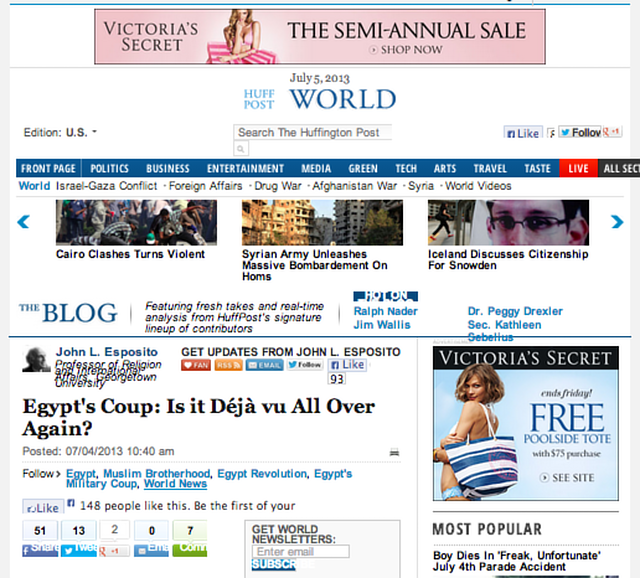Click the previous carousel arrow
The height and width of the screenshot is (578, 640).
click(23, 222)
